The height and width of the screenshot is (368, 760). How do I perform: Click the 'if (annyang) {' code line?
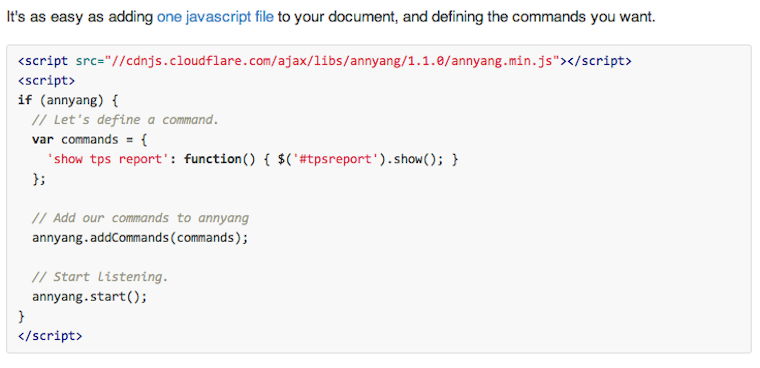point(68,101)
